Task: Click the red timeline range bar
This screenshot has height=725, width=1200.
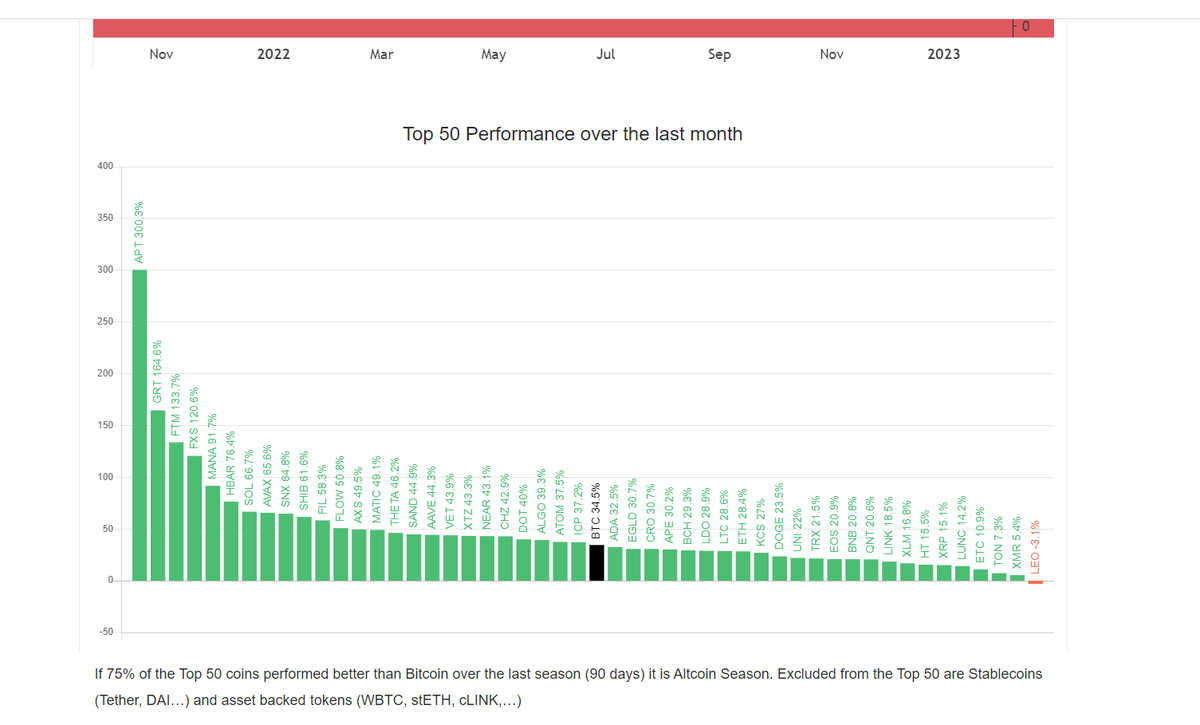Action: (573, 28)
